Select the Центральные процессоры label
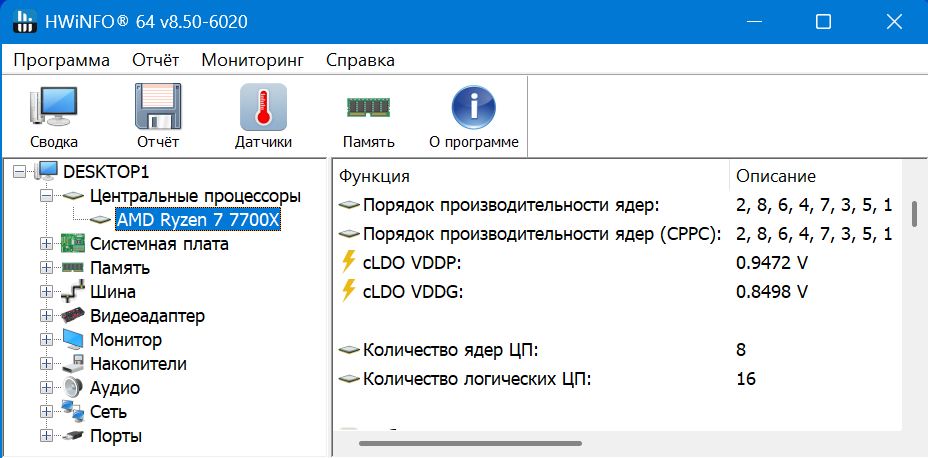The height and width of the screenshot is (458, 928). tap(195, 196)
